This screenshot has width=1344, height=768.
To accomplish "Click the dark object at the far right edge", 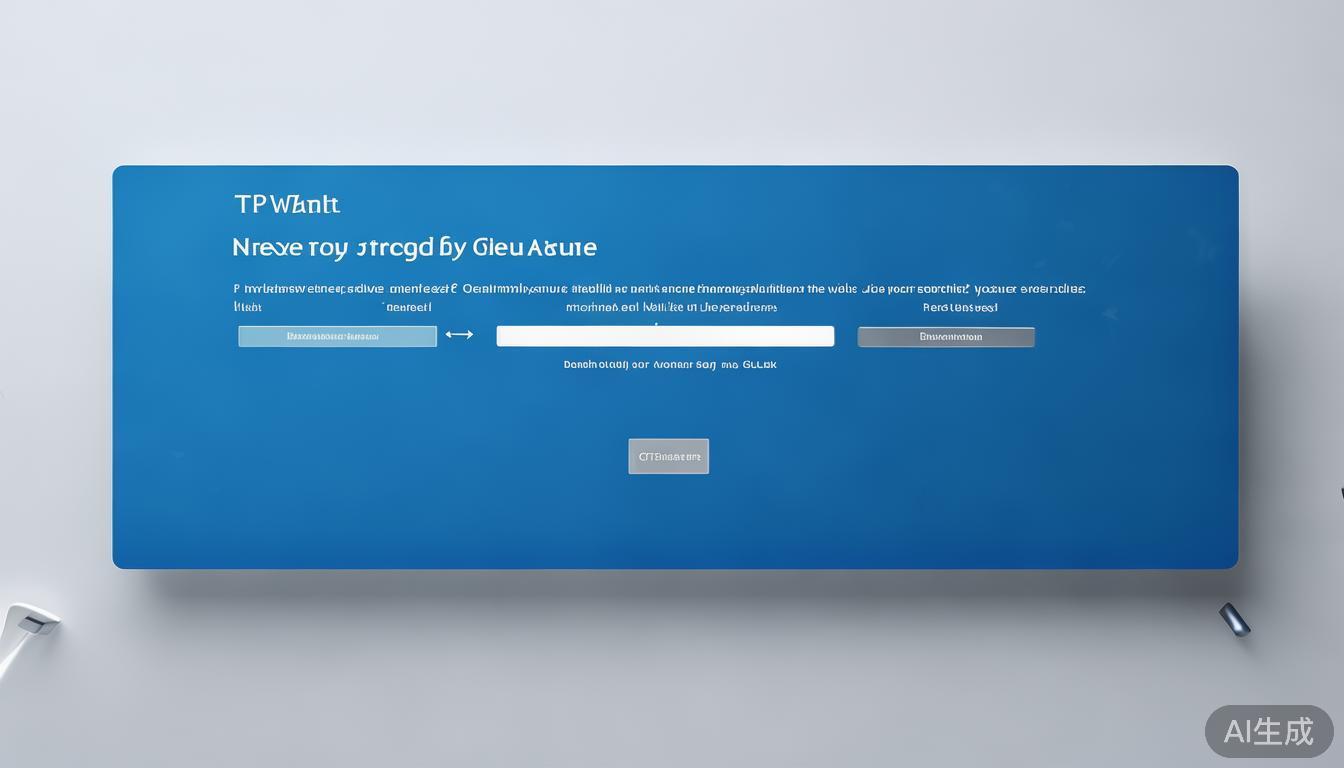I will pyautogui.click(x=1340, y=493).
